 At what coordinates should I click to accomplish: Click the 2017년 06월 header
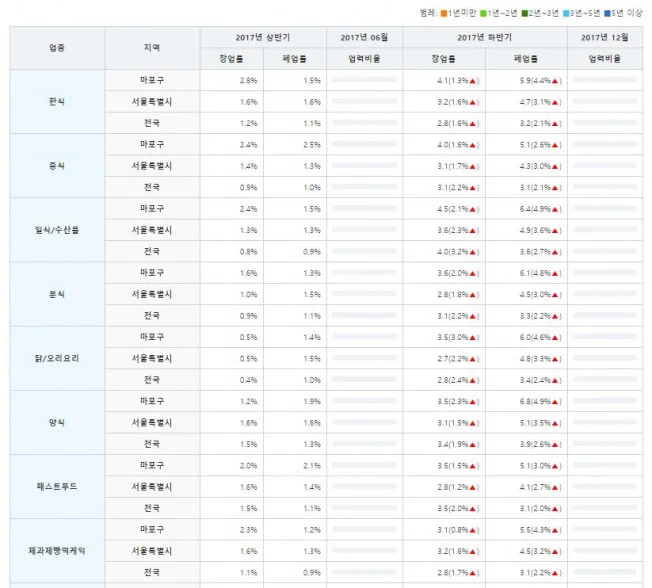click(364, 37)
